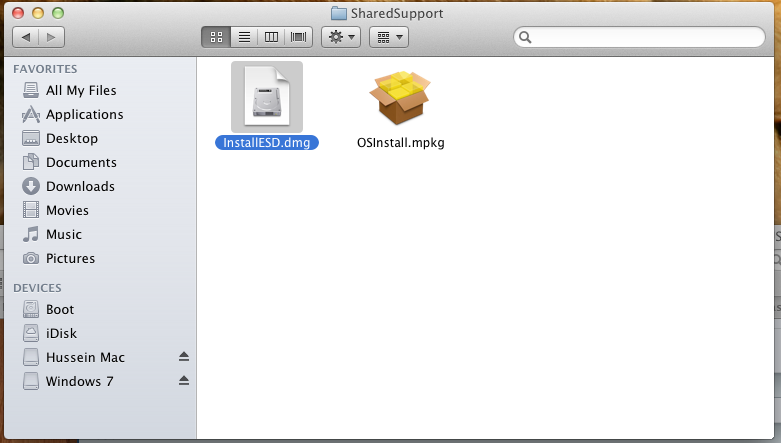Click the Boot hard drive icon

coord(31,309)
